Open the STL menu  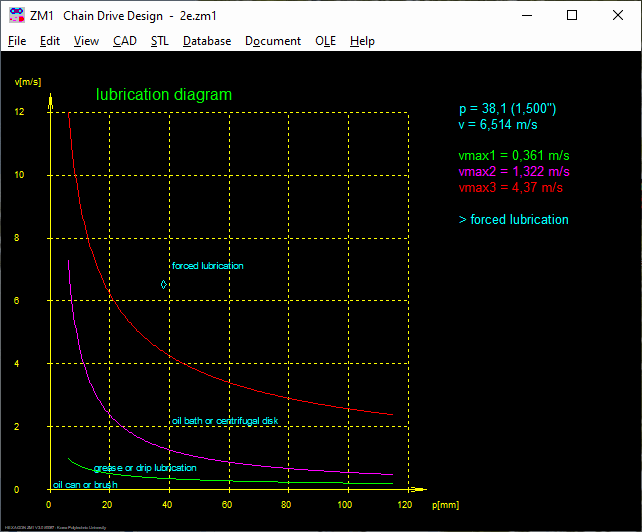160,41
